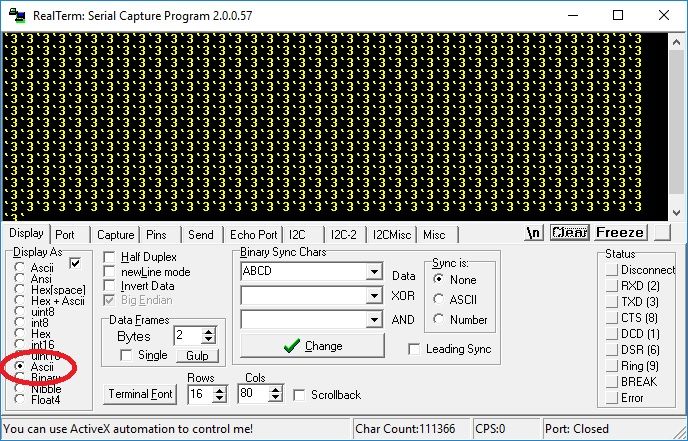Image resolution: width=688 pixels, height=441 pixels.
Task: Decrease Rows with the down spinner arrow
Action: [219, 398]
